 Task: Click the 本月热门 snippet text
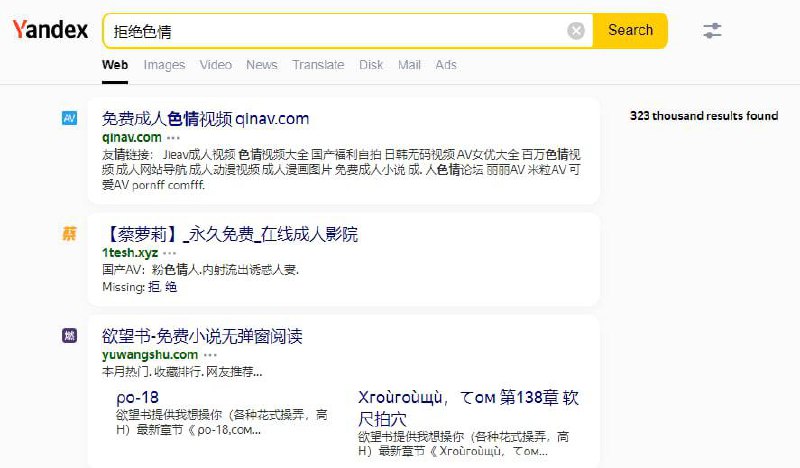click(182, 372)
